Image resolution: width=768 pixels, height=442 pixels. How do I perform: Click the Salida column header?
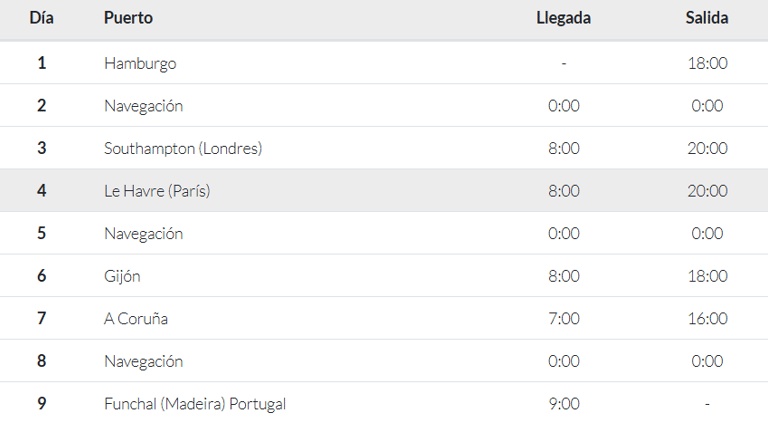[707, 18]
